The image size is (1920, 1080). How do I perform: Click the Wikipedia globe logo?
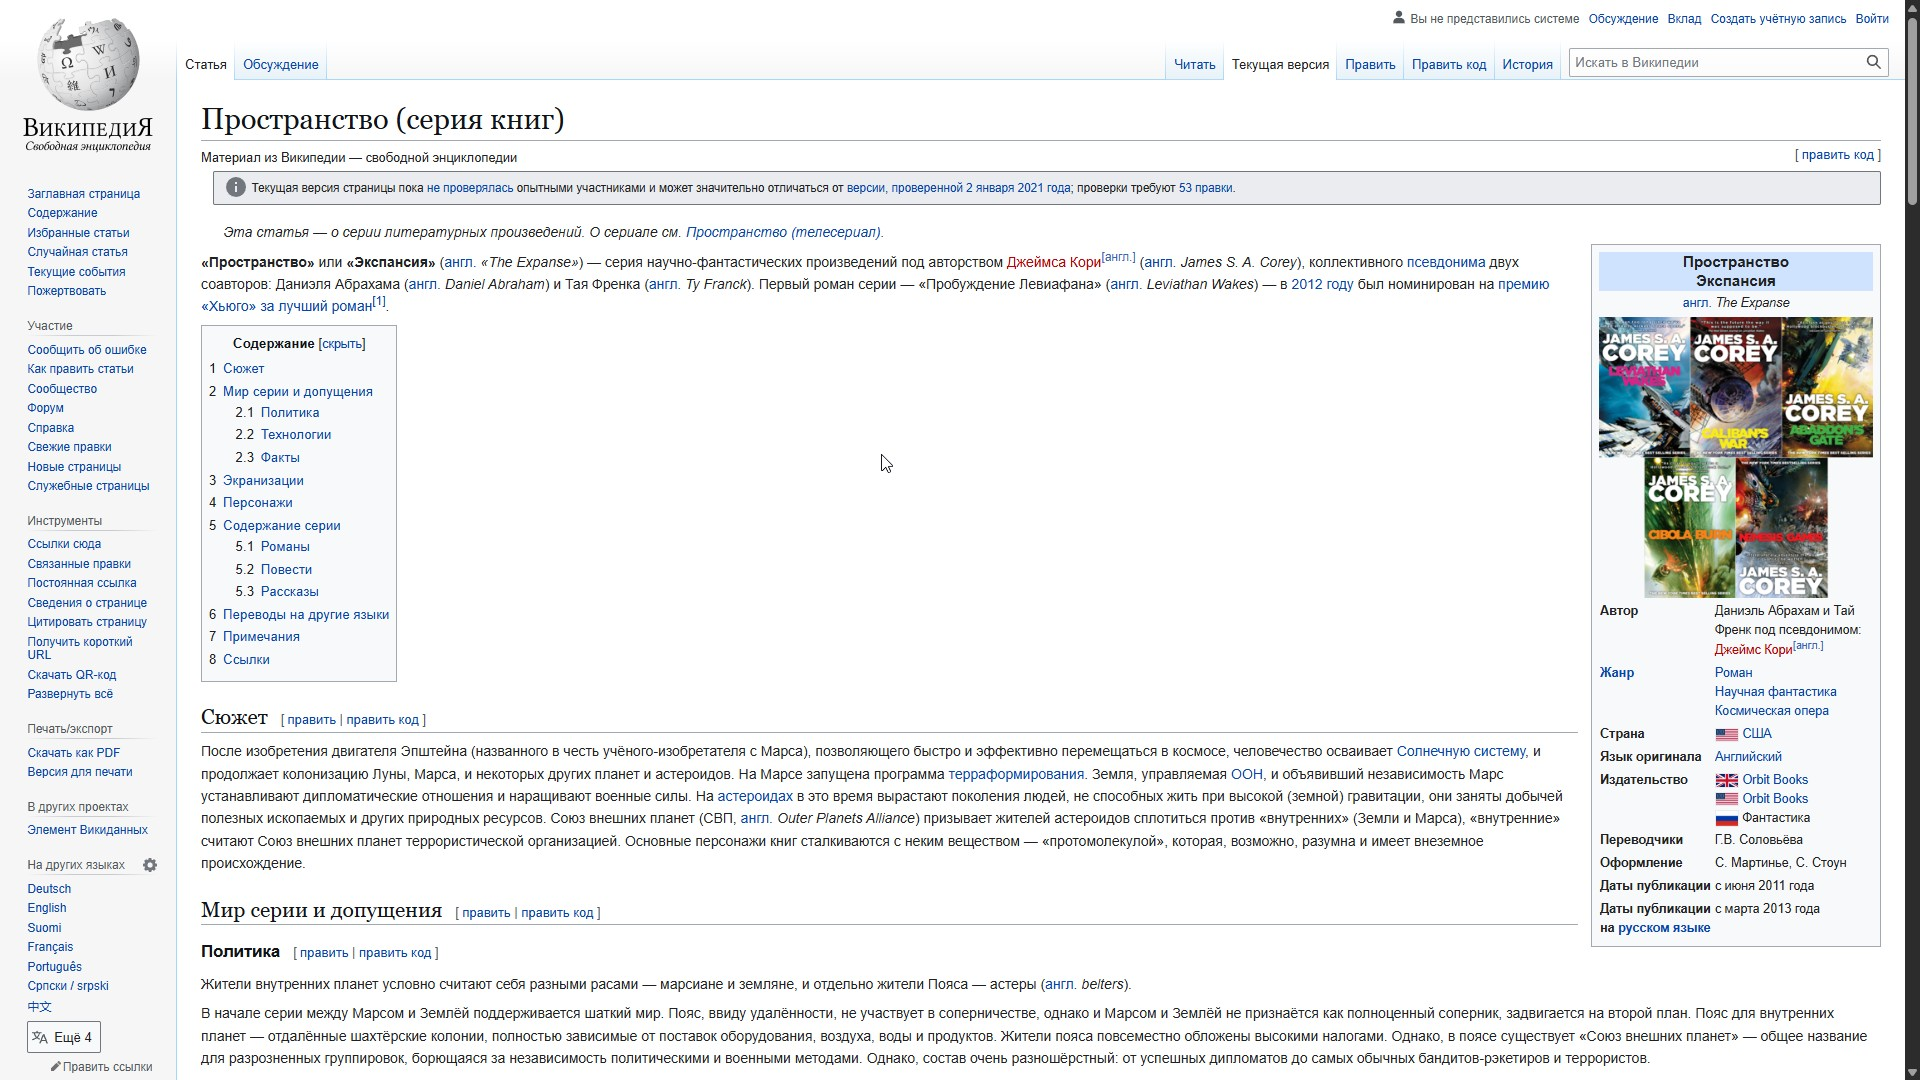(88, 63)
